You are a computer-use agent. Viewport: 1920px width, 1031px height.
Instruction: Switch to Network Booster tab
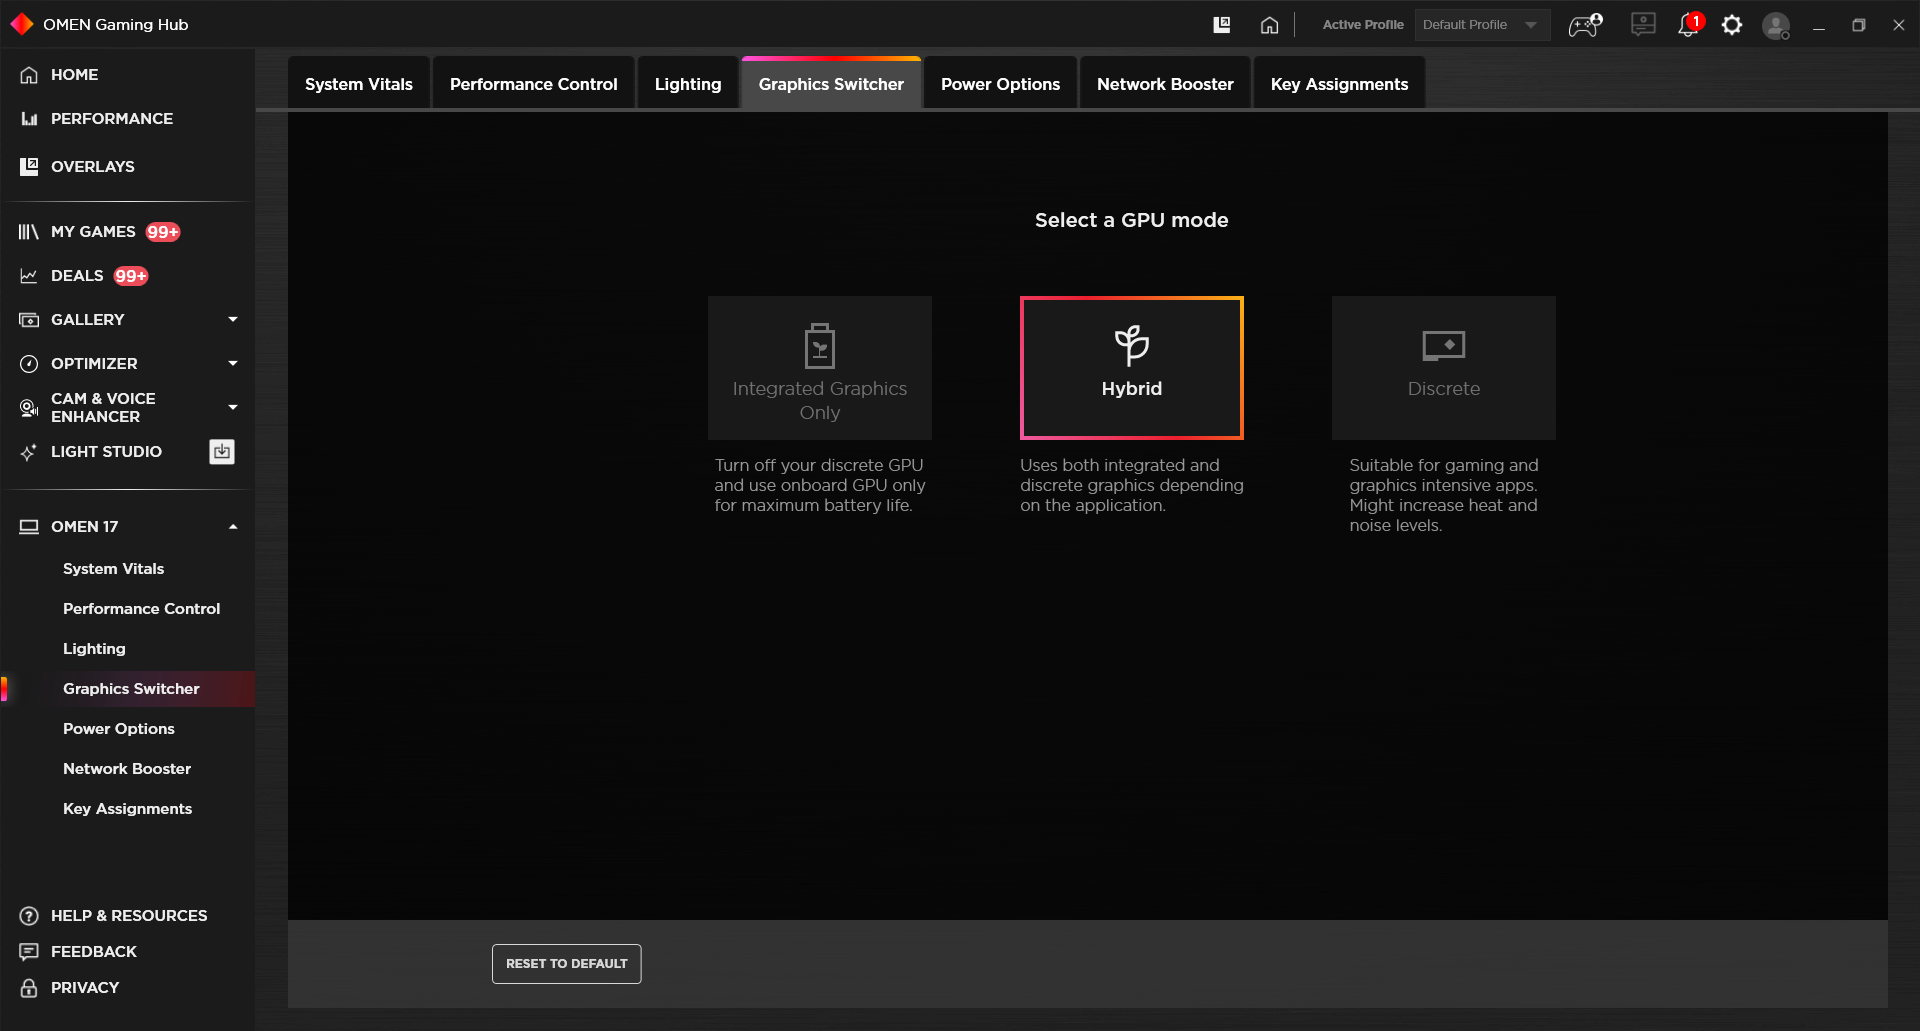coord(1165,84)
